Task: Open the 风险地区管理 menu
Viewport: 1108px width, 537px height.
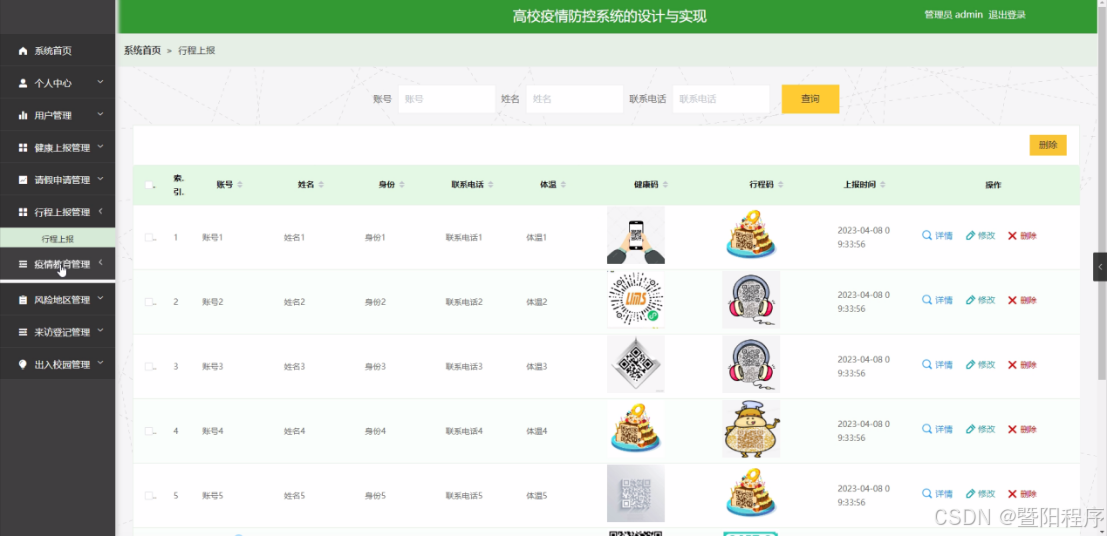Action: pos(57,300)
